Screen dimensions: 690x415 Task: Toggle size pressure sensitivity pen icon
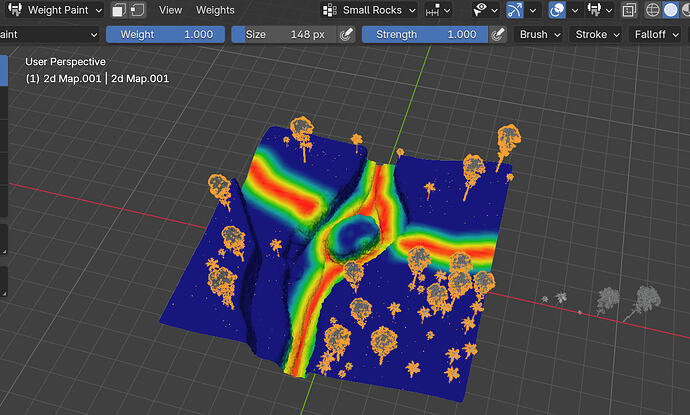[x=347, y=34]
